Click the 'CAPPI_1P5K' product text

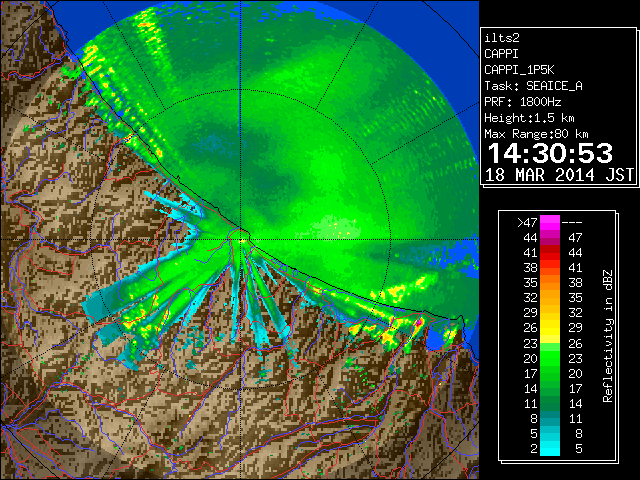click(519, 70)
